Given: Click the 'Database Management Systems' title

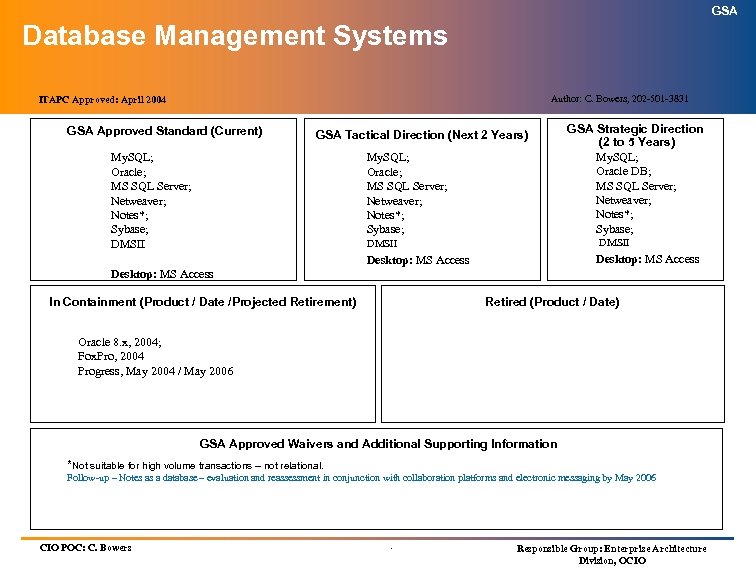Looking at the screenshot, I should [x=235, y=37].
